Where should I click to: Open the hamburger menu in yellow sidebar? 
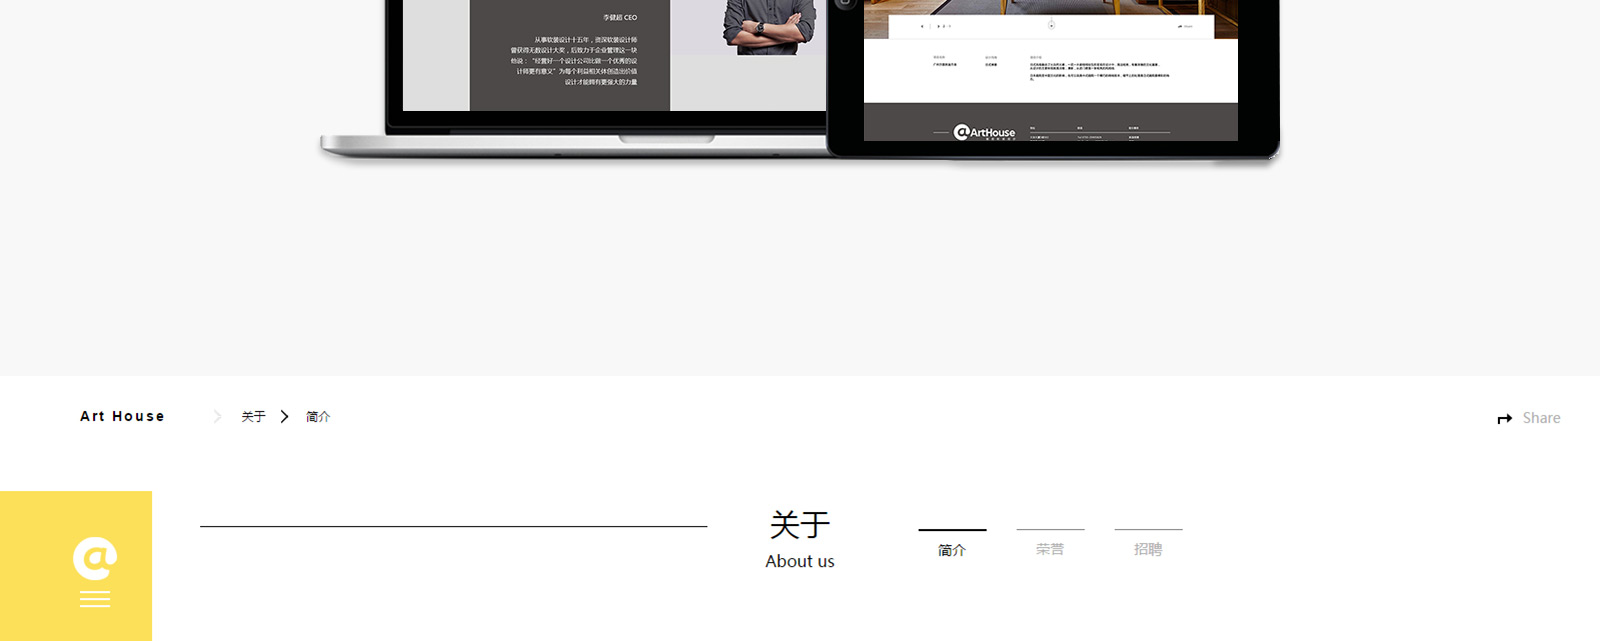95,599
